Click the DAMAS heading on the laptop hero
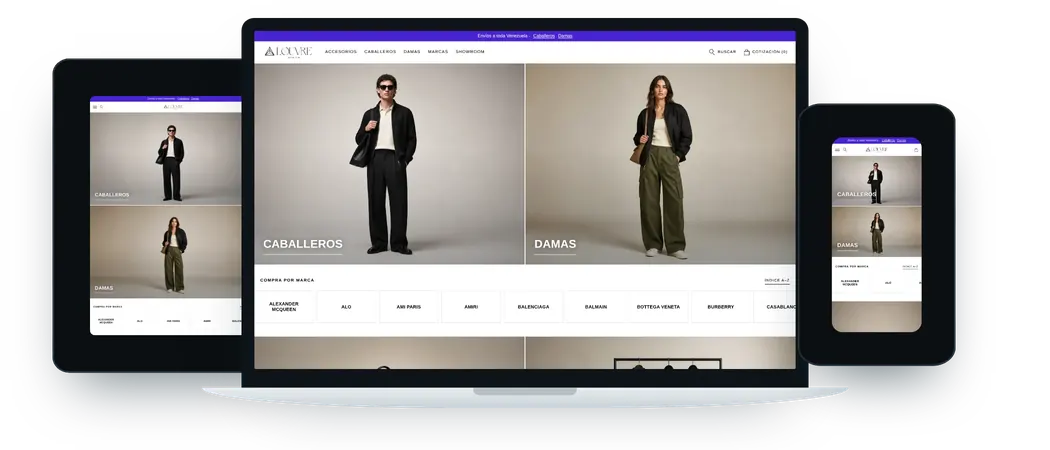Image resolution: width=1050 pixels, height=450 pixels. pyautogui.click(x=555, y=244)
